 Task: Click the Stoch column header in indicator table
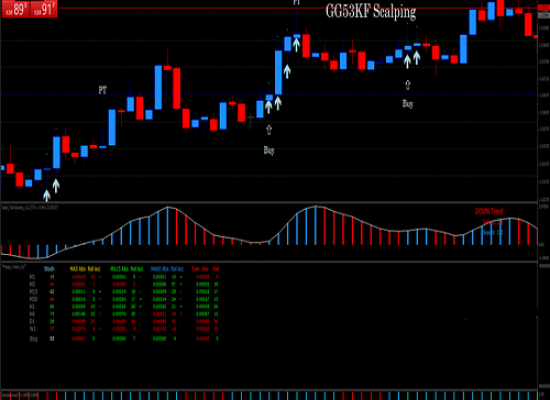point(49,269)
